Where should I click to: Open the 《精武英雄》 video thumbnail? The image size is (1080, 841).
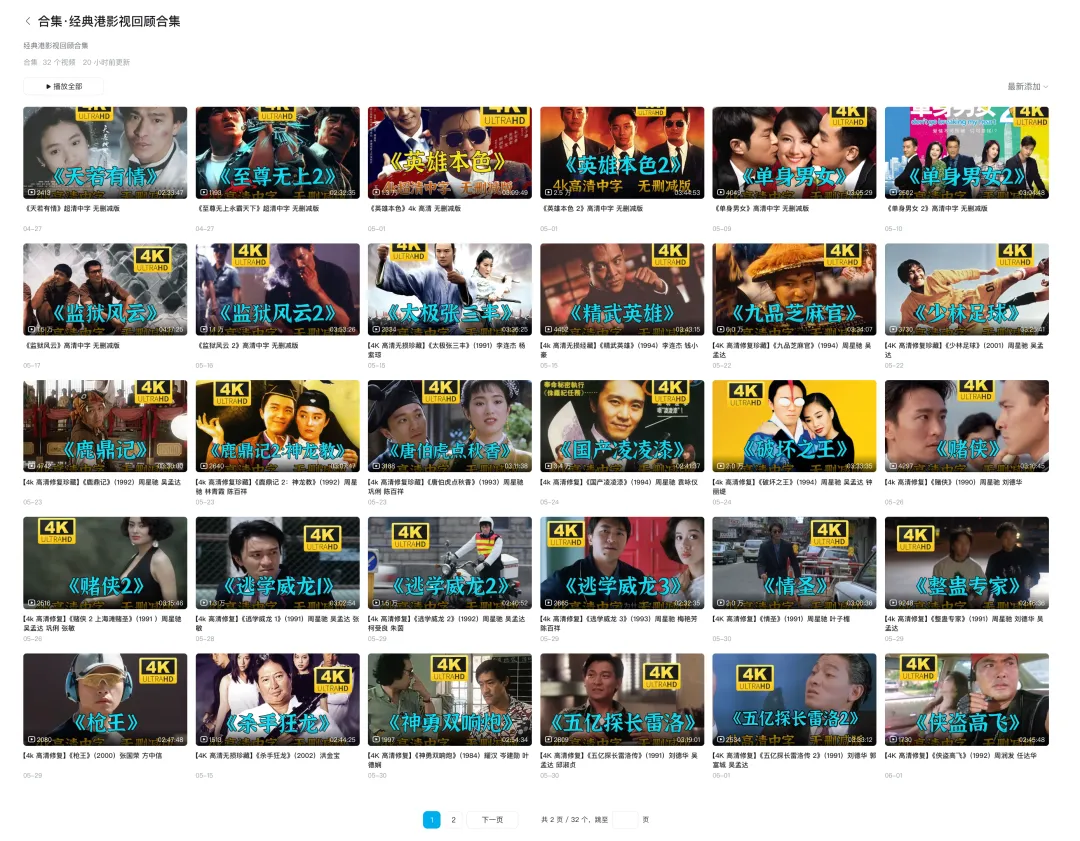pyautogui.click(x=622, y=289)
